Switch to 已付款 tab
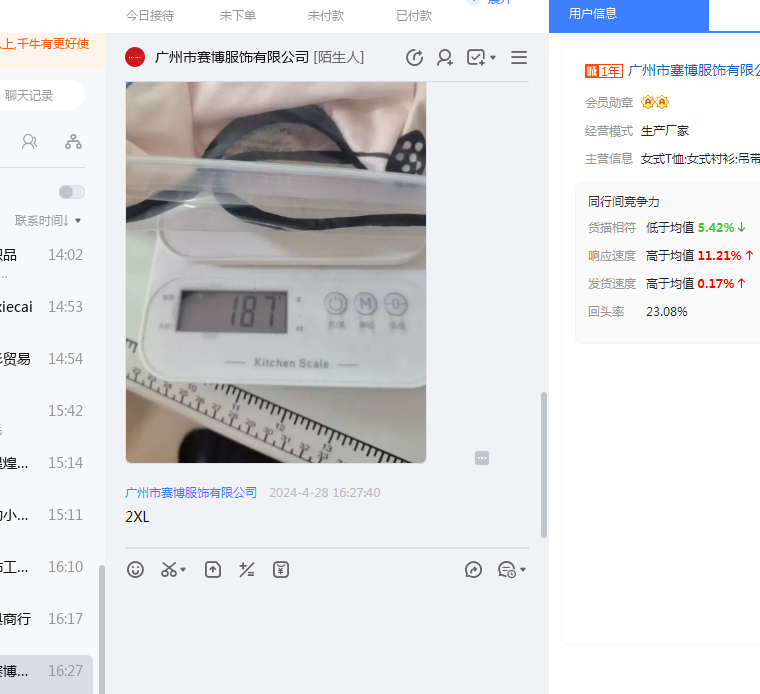 [x=414, y=16]
